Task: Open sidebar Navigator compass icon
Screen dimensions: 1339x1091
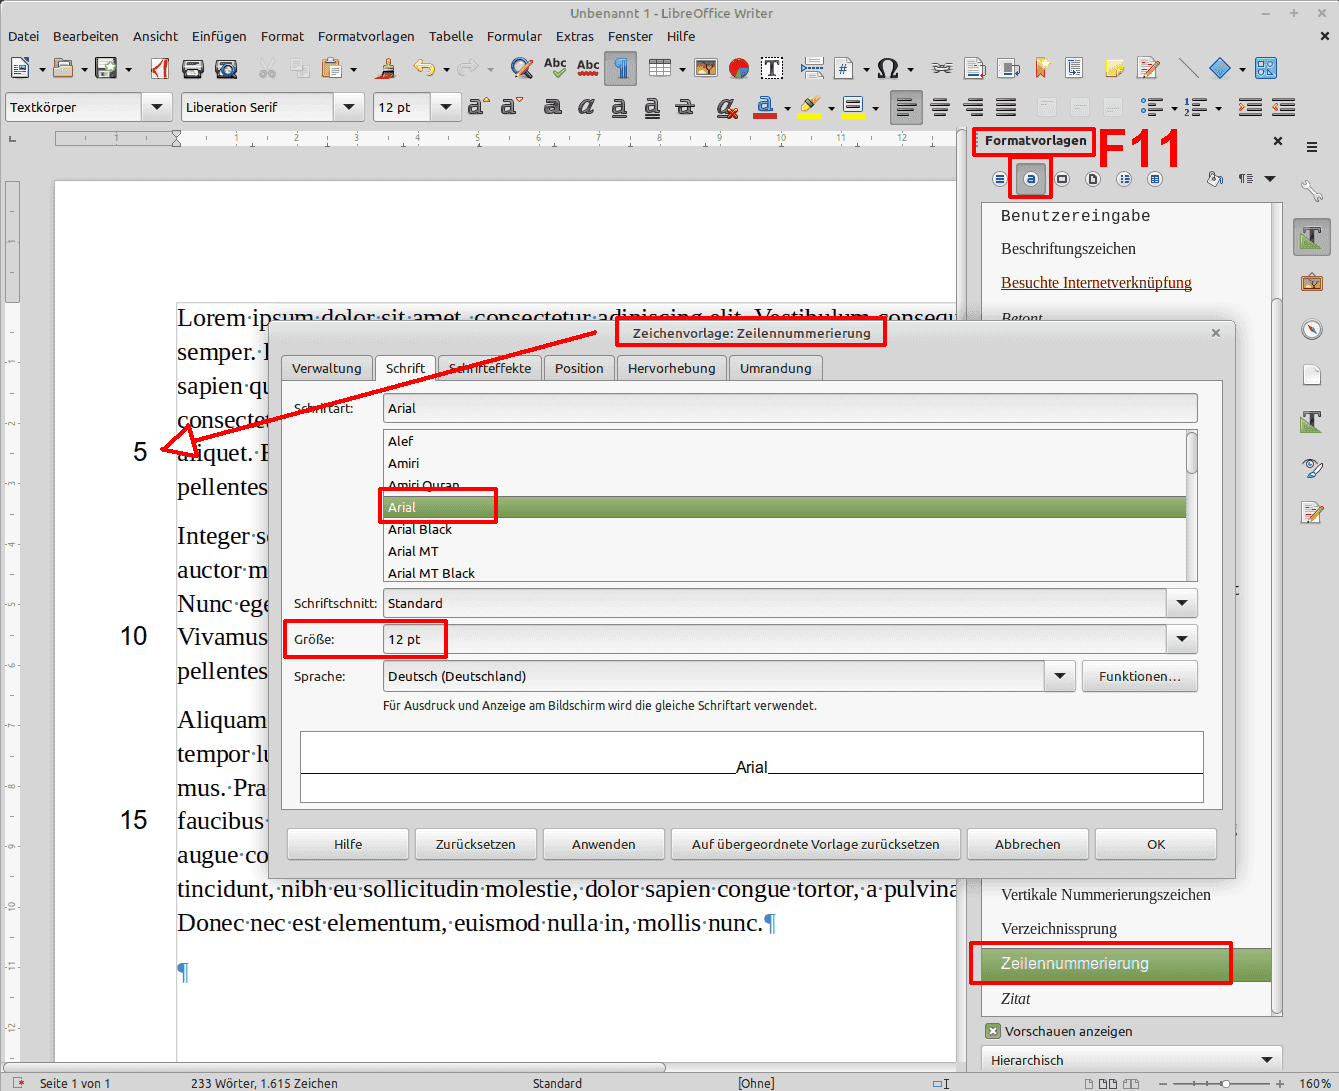Action: coord(1312,329)
